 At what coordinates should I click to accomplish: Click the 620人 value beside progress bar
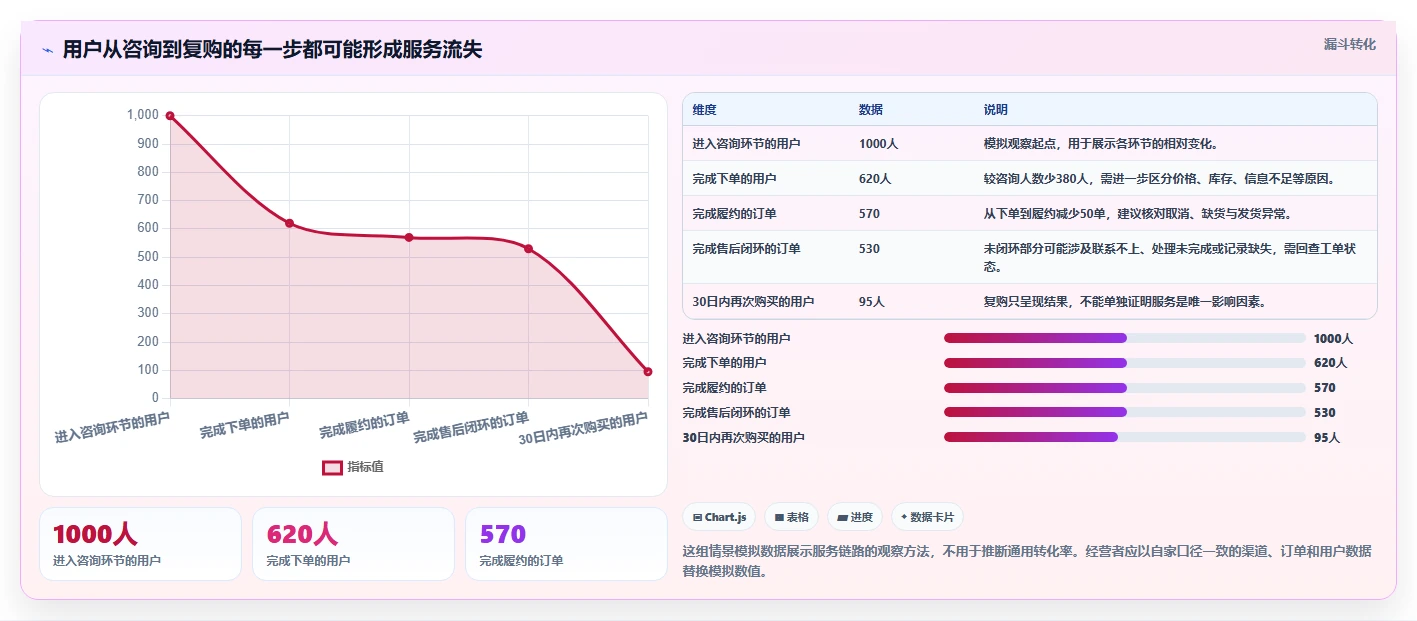(1330, 363)
